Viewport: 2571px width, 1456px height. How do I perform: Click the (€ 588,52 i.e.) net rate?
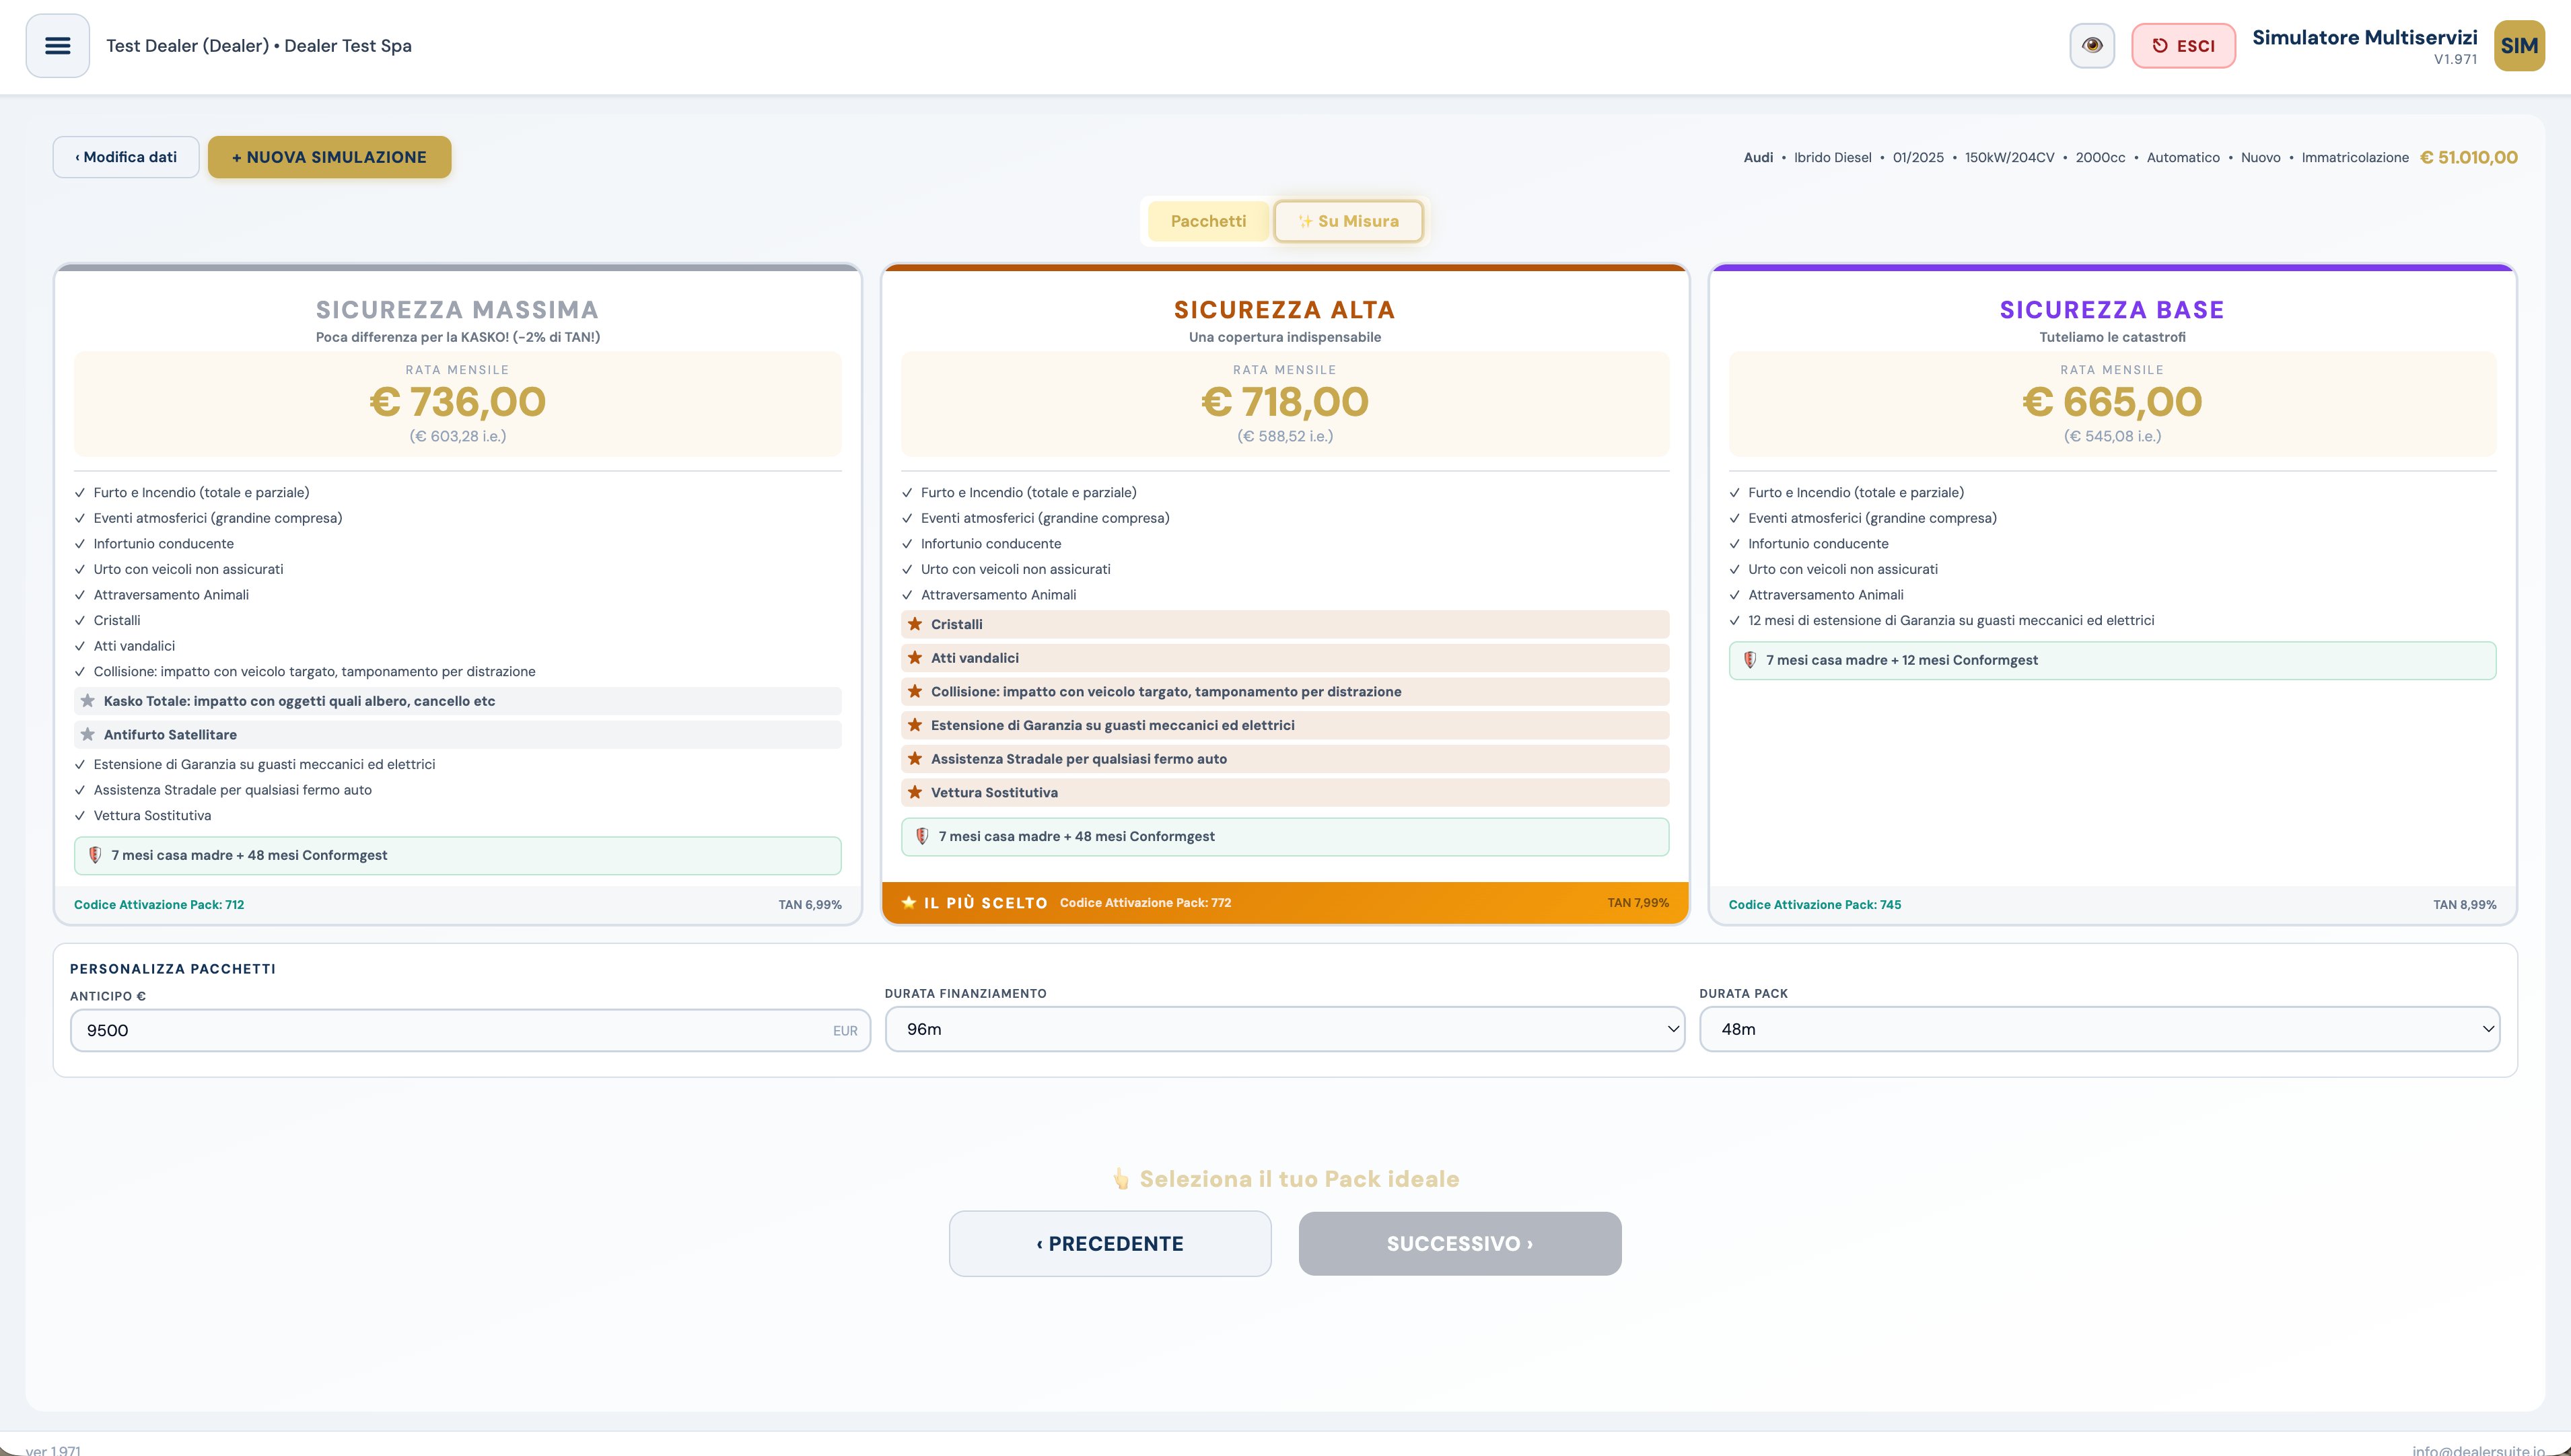pos(1285,436)
